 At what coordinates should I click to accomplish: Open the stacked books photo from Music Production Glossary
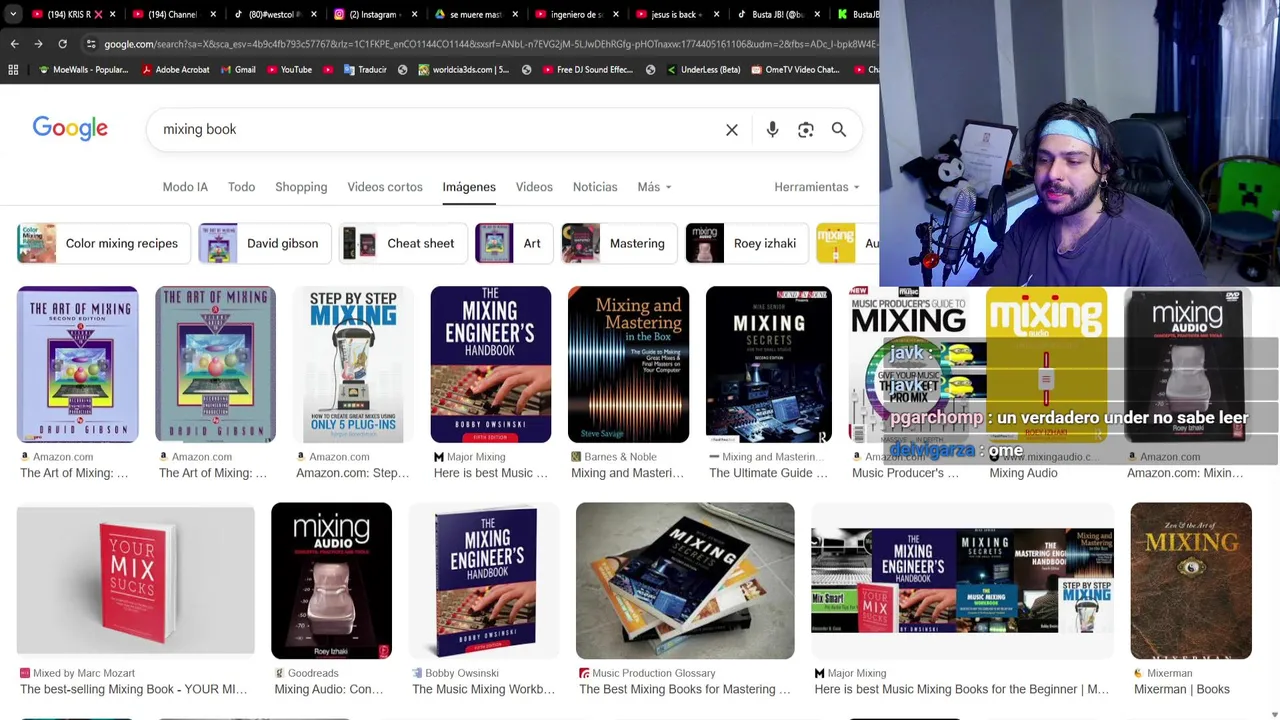(685, 581)
